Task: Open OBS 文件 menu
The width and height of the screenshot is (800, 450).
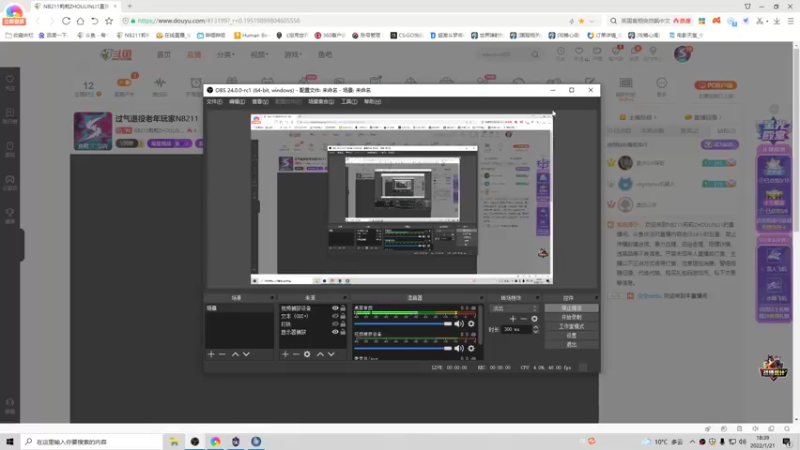Action: pyautogui.click(x=214, y=102)
